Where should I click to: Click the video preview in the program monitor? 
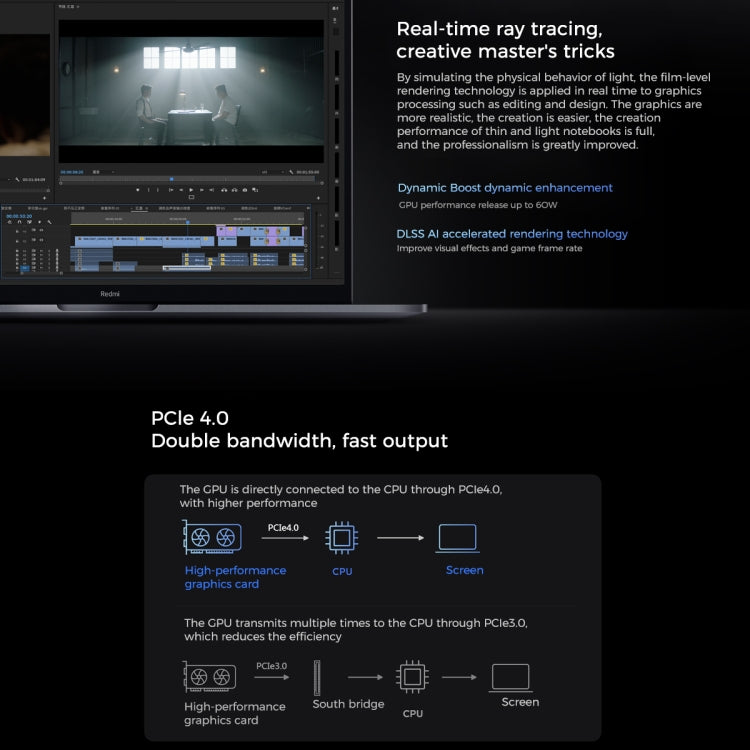point(190,90)
